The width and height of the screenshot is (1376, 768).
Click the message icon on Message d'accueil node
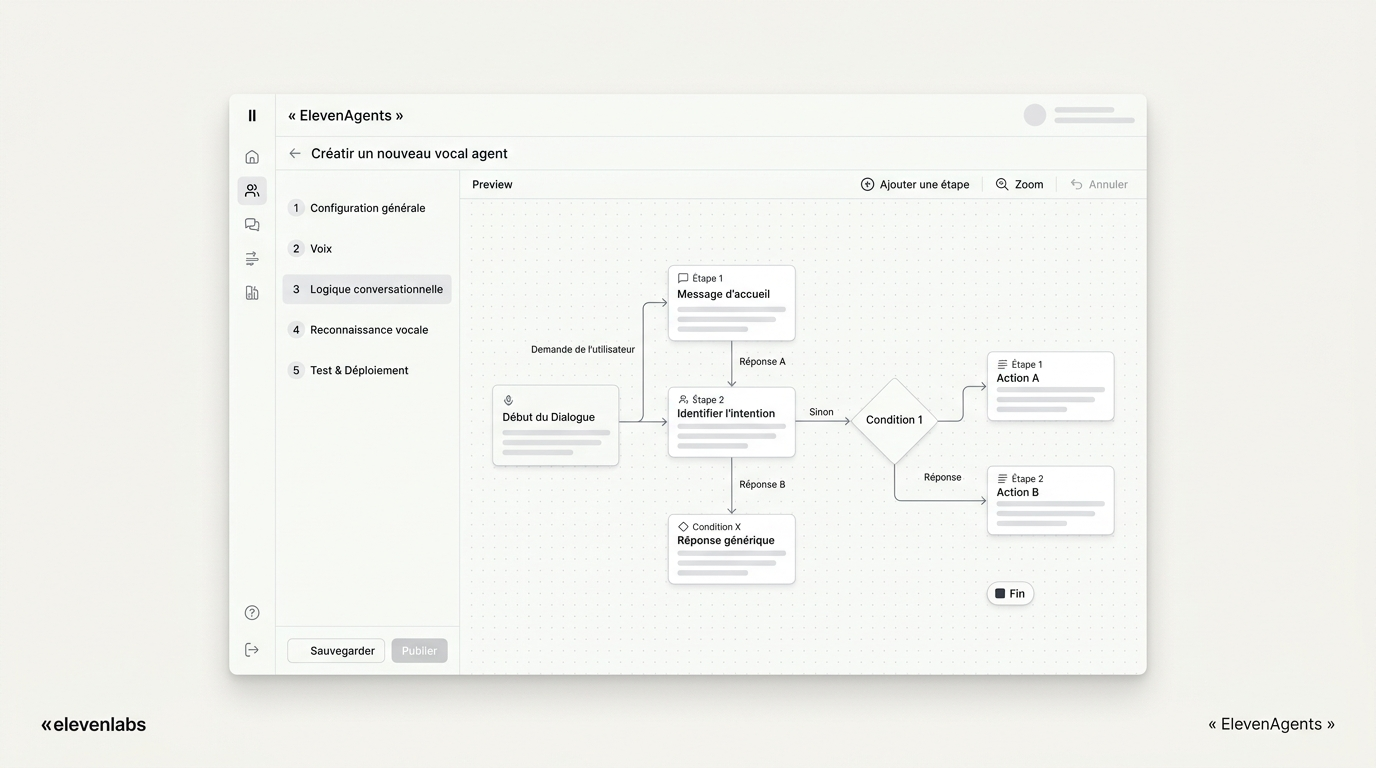(683, 279)
